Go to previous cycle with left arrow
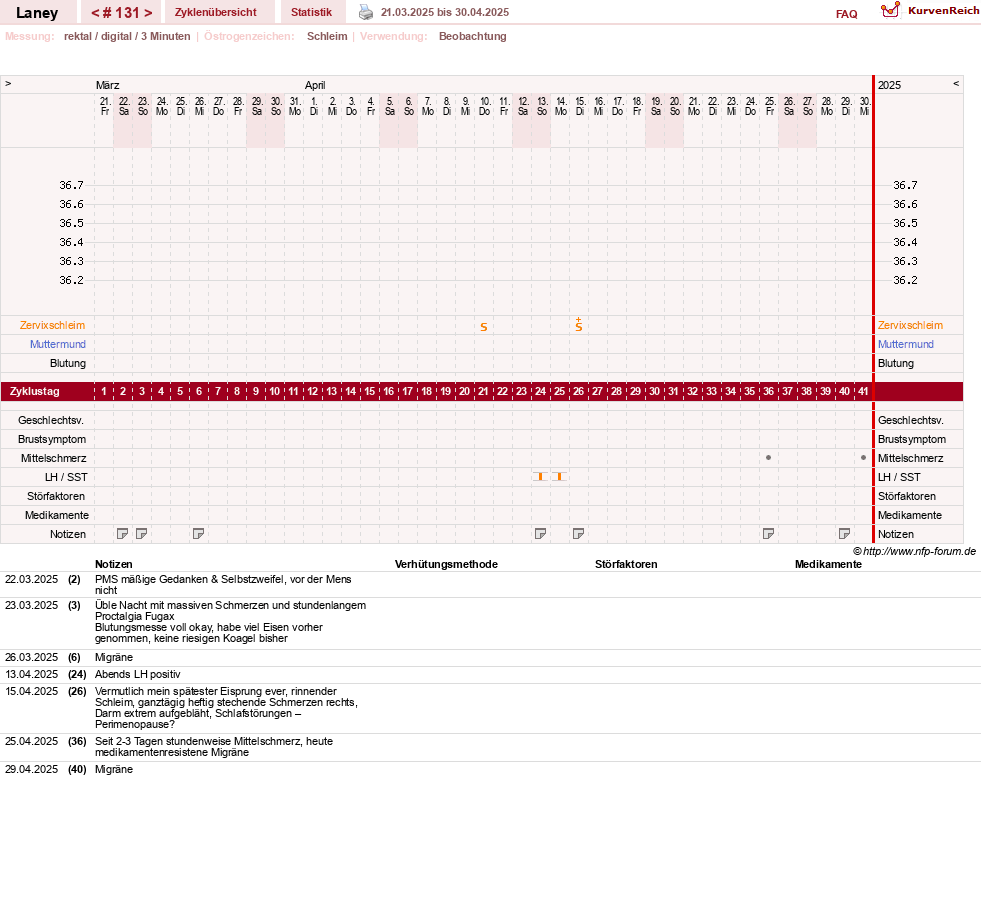The height and width of the screenshot is (897, 981). (x=95, y=13)
